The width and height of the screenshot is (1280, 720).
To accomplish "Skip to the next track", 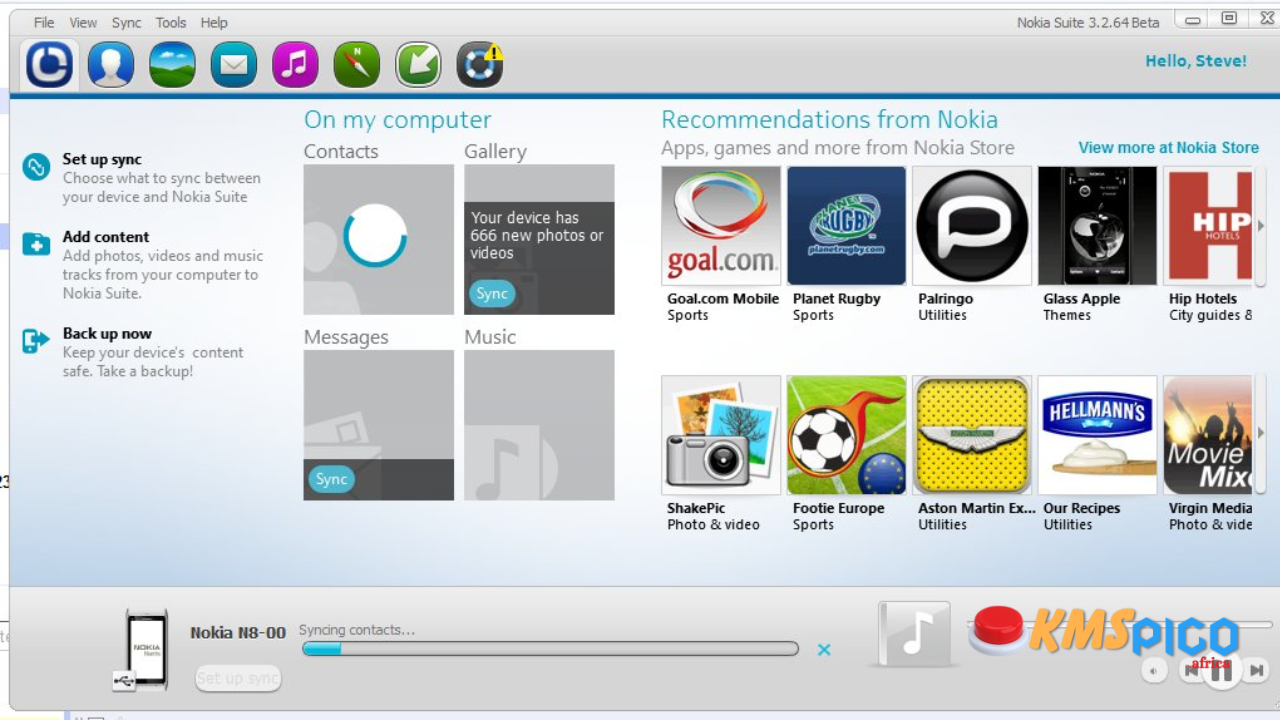I will coord(1257,670).
